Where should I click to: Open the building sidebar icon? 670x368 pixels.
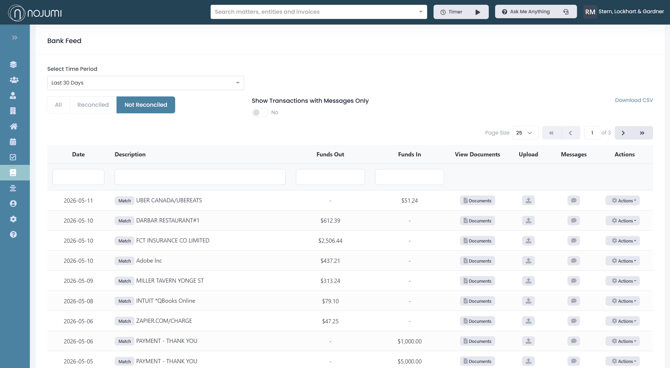click(x=13, y=111)
